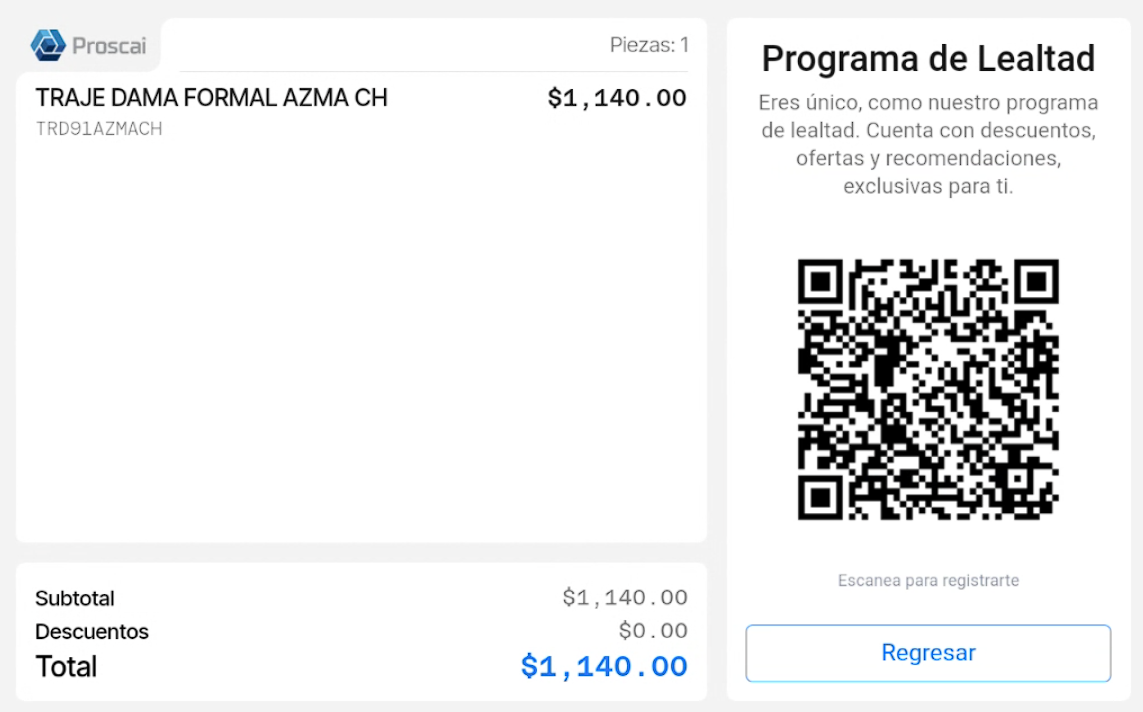The height and width of the screenshot is (712, 1143).
Task: Click the Subtotal label
Action: [75, 598]
